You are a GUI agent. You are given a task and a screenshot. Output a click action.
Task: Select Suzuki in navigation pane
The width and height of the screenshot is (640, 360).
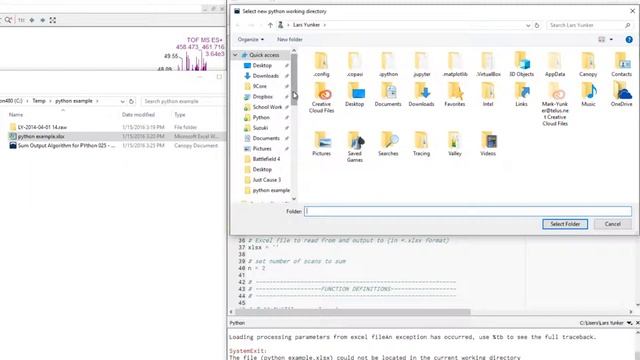point(260,128)
